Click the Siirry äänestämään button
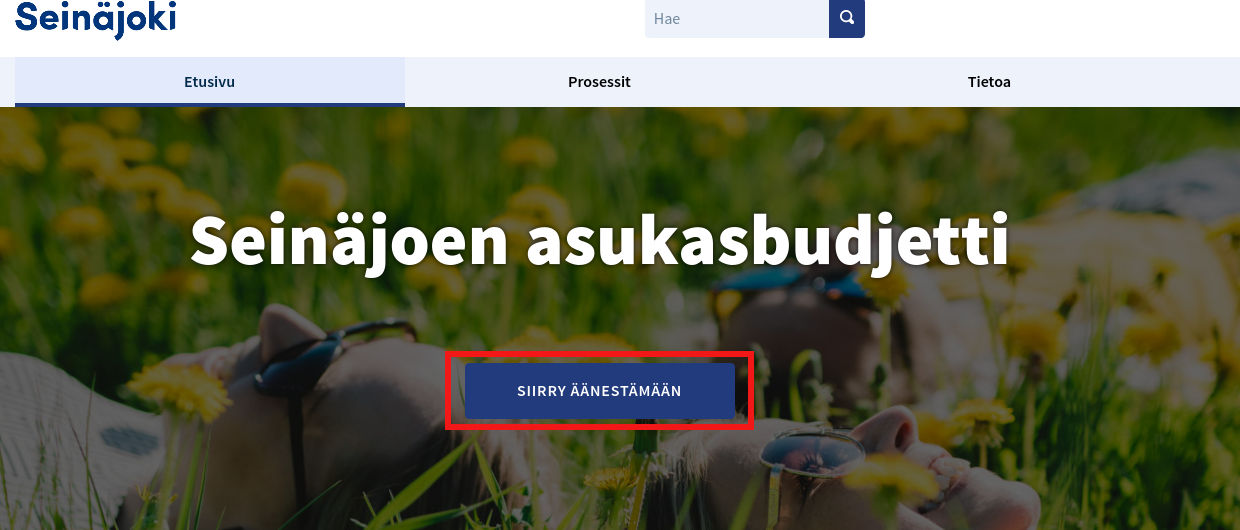The height and width of the screenshot is (530, 1240). point(600,391)
